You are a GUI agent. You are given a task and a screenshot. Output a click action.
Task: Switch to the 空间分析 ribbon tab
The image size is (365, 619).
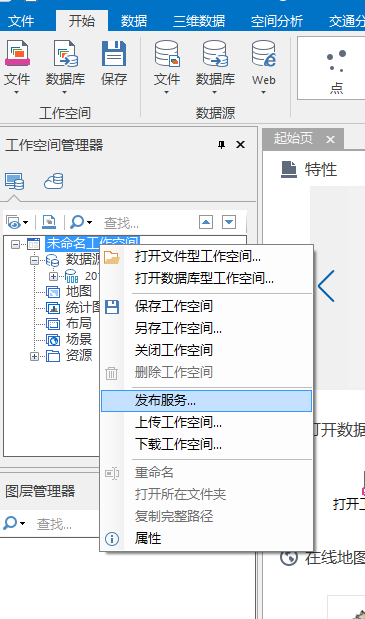277,21
